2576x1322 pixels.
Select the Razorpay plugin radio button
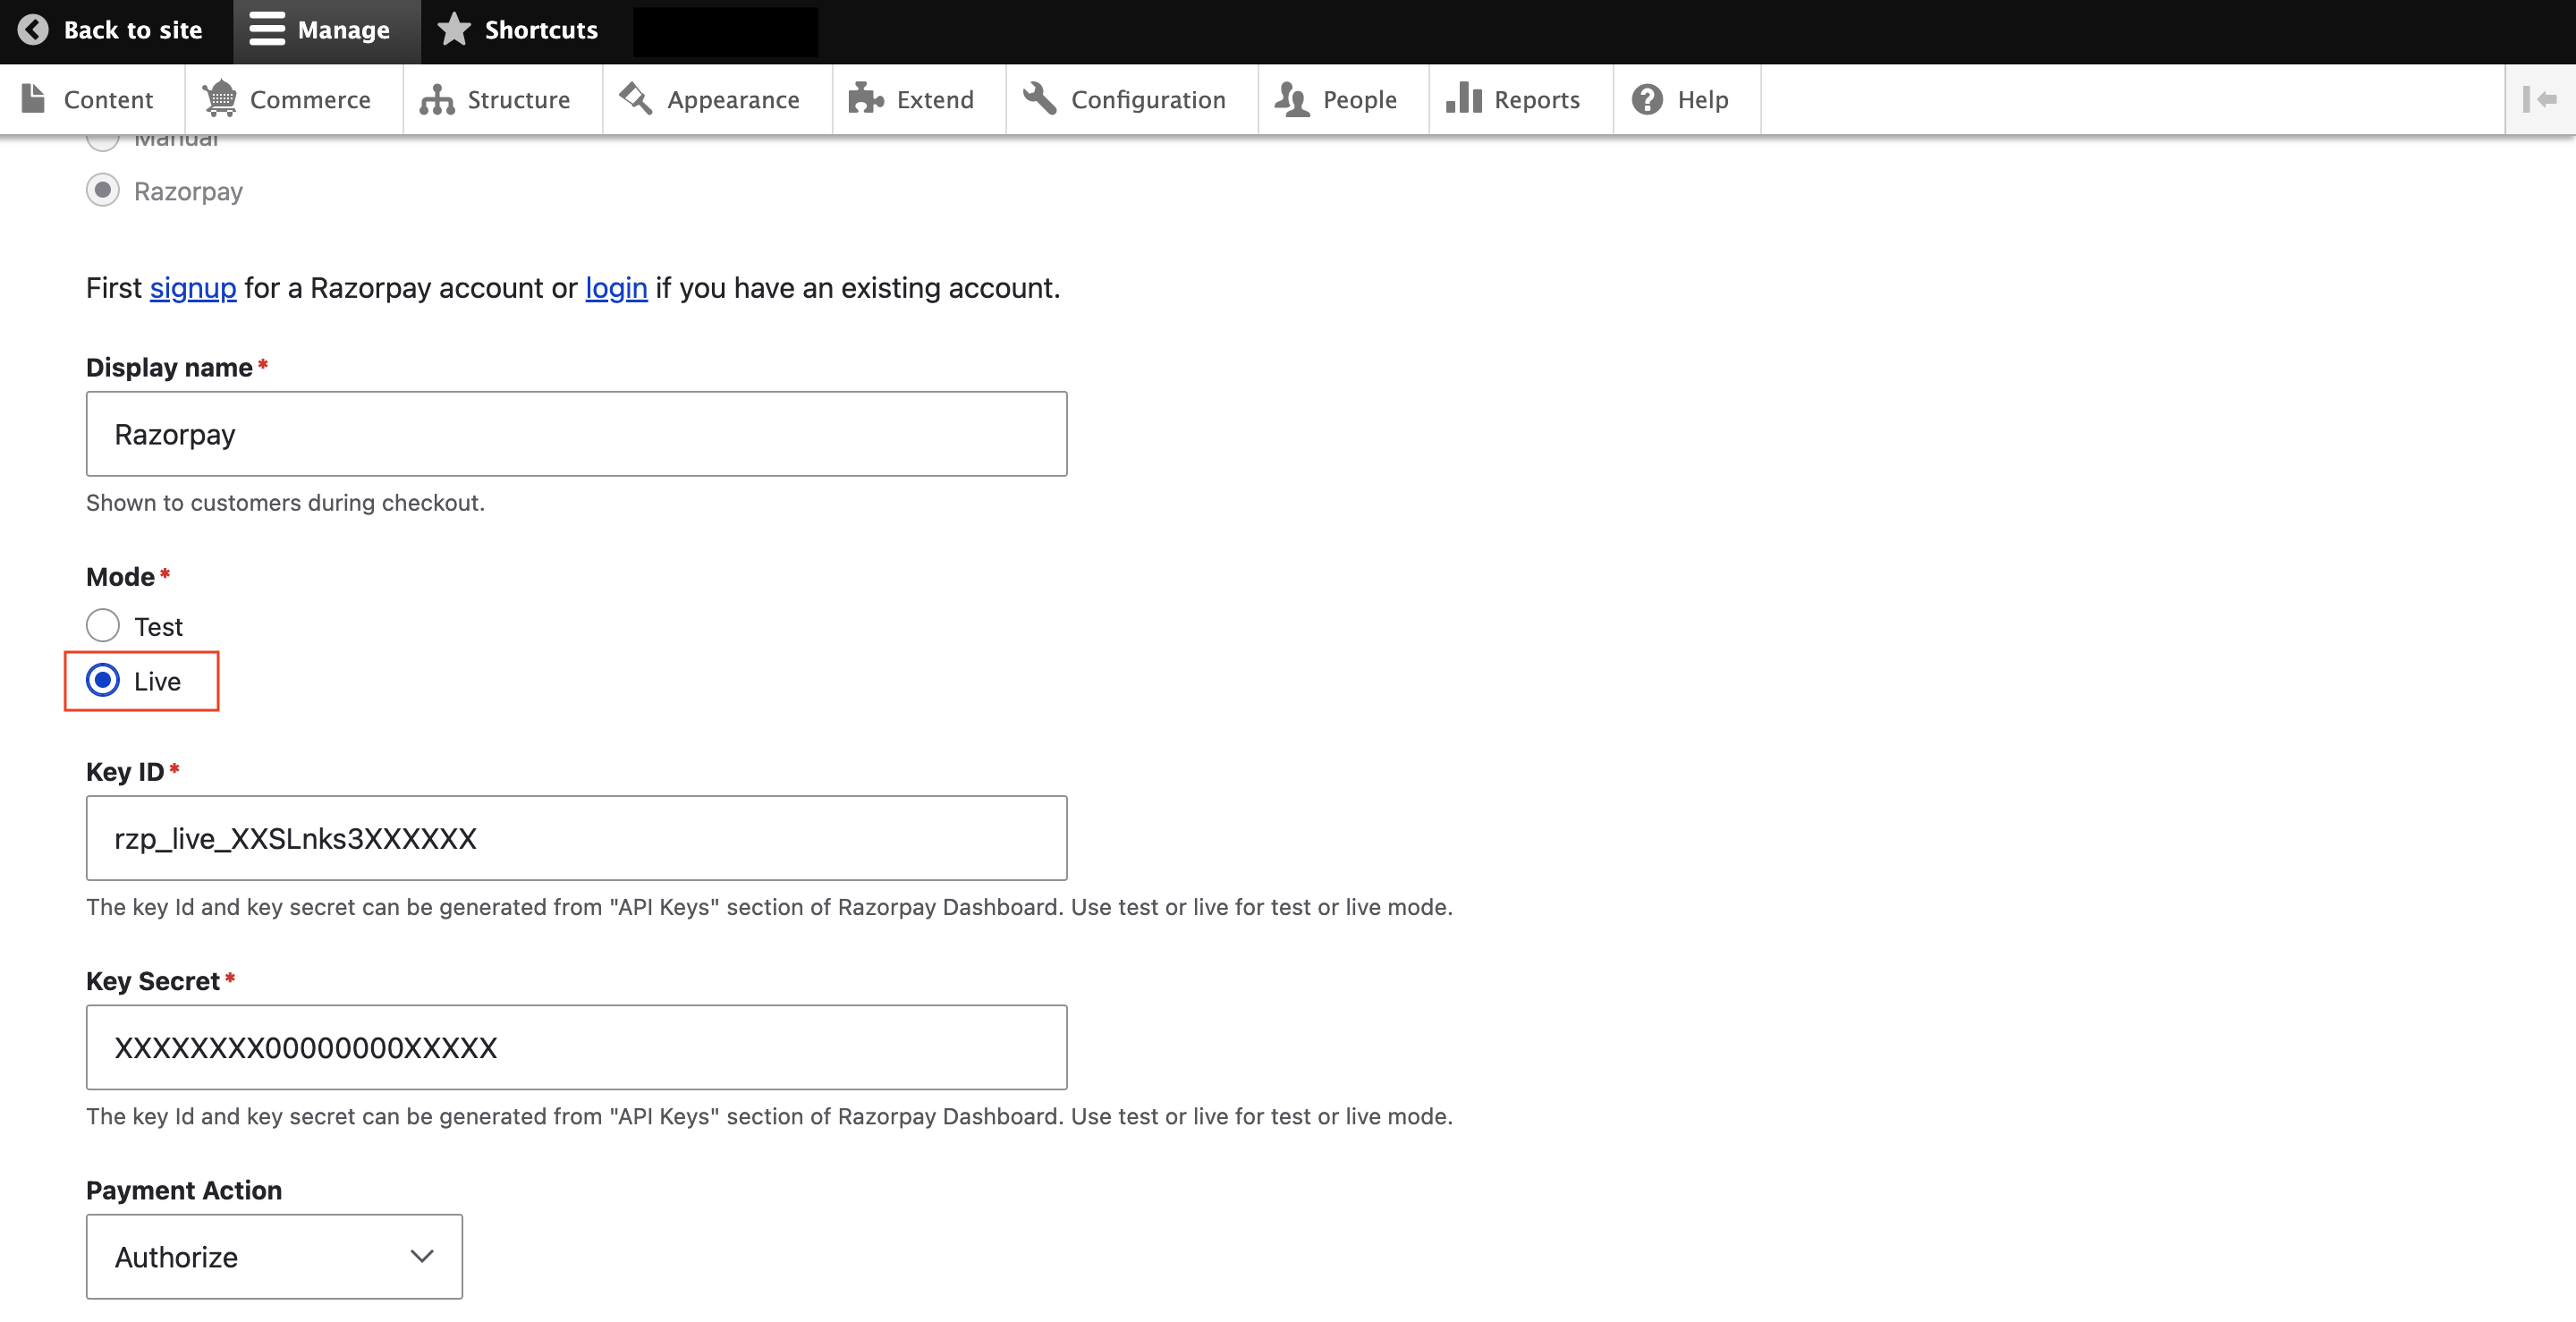103,190
